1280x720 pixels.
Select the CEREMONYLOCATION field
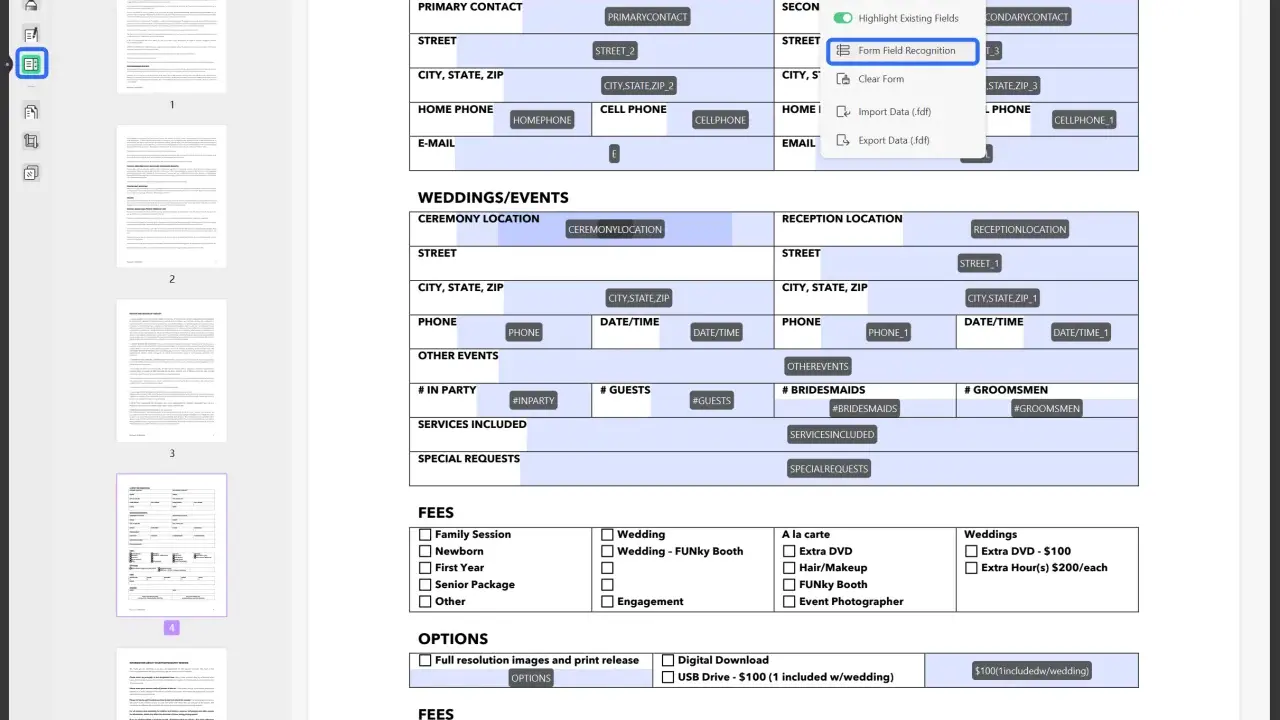615,229
